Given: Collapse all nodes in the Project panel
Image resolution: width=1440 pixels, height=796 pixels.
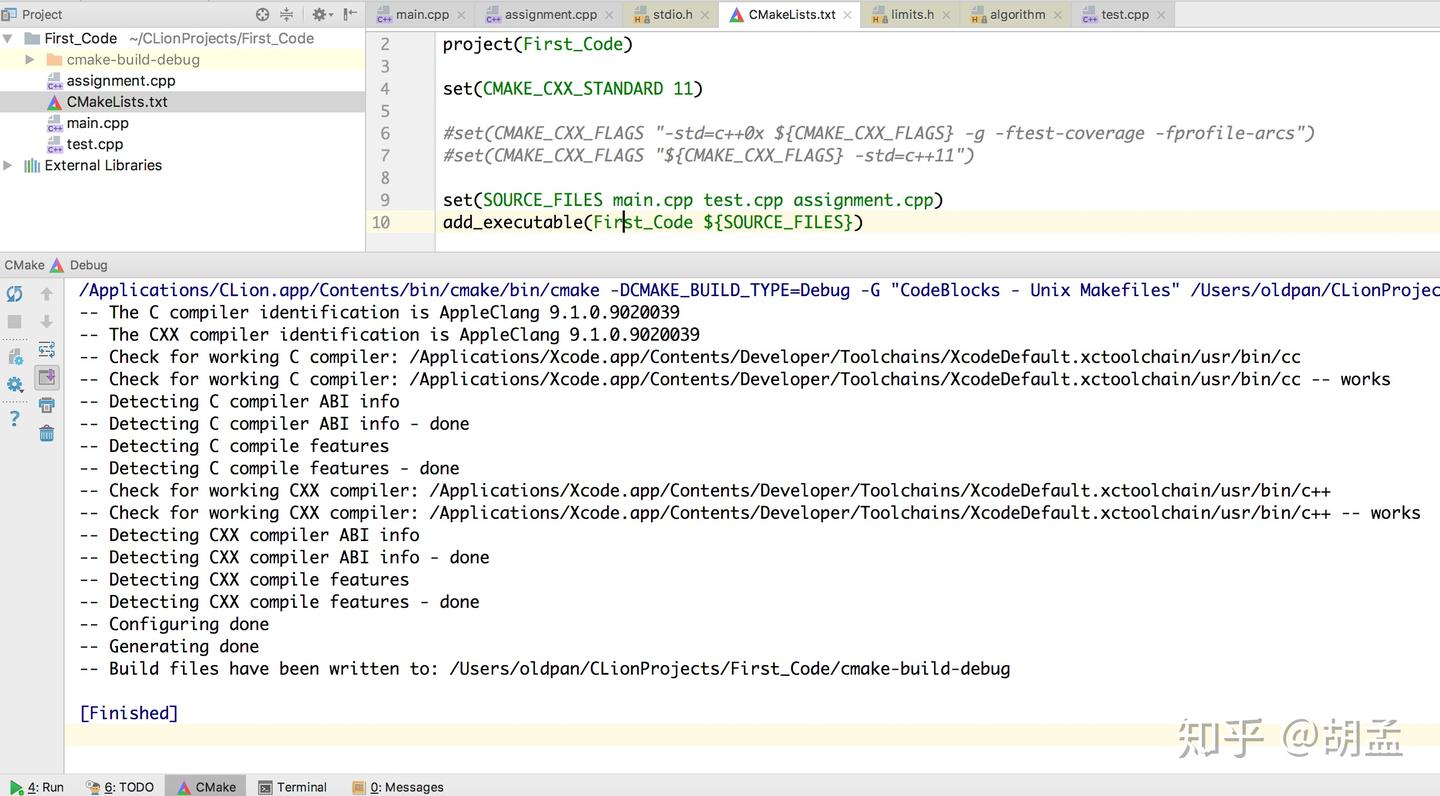Looking at the screenshot, I should click(x=286, y=14).
